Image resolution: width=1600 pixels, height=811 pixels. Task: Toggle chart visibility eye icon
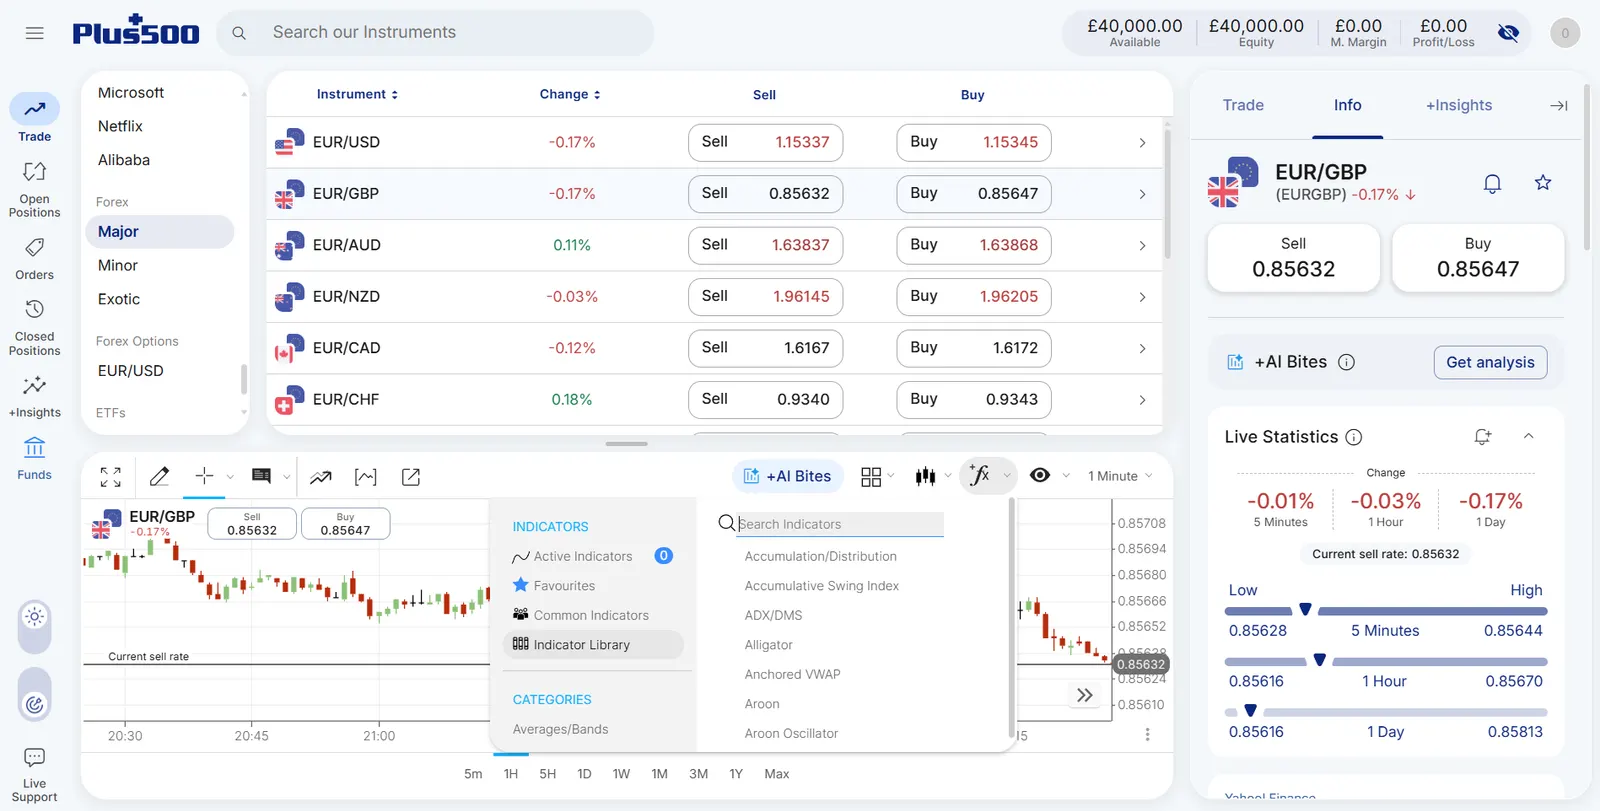1040,476
